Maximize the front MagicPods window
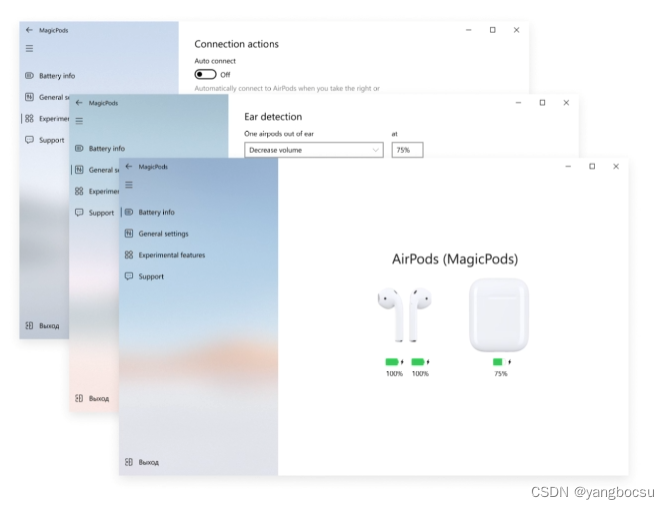The height and width of the screenshot is (509, 670). [592, 166]
